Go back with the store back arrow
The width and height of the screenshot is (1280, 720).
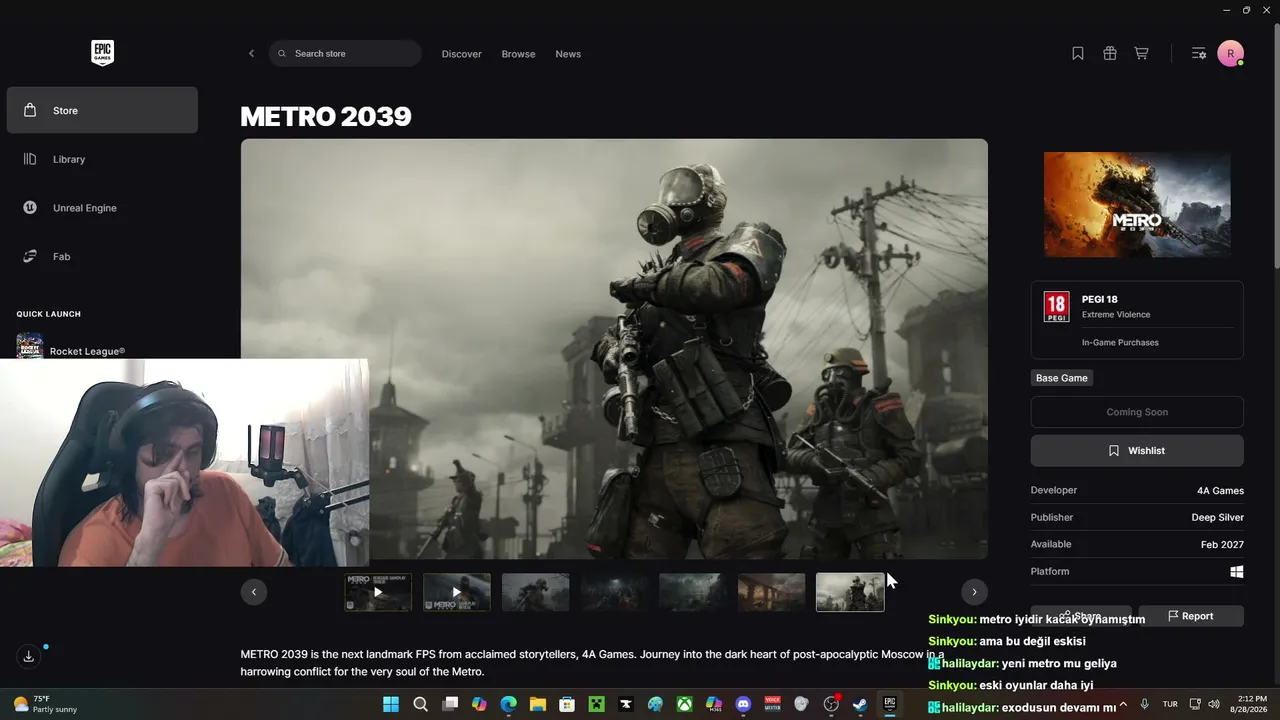coord(251,54)
